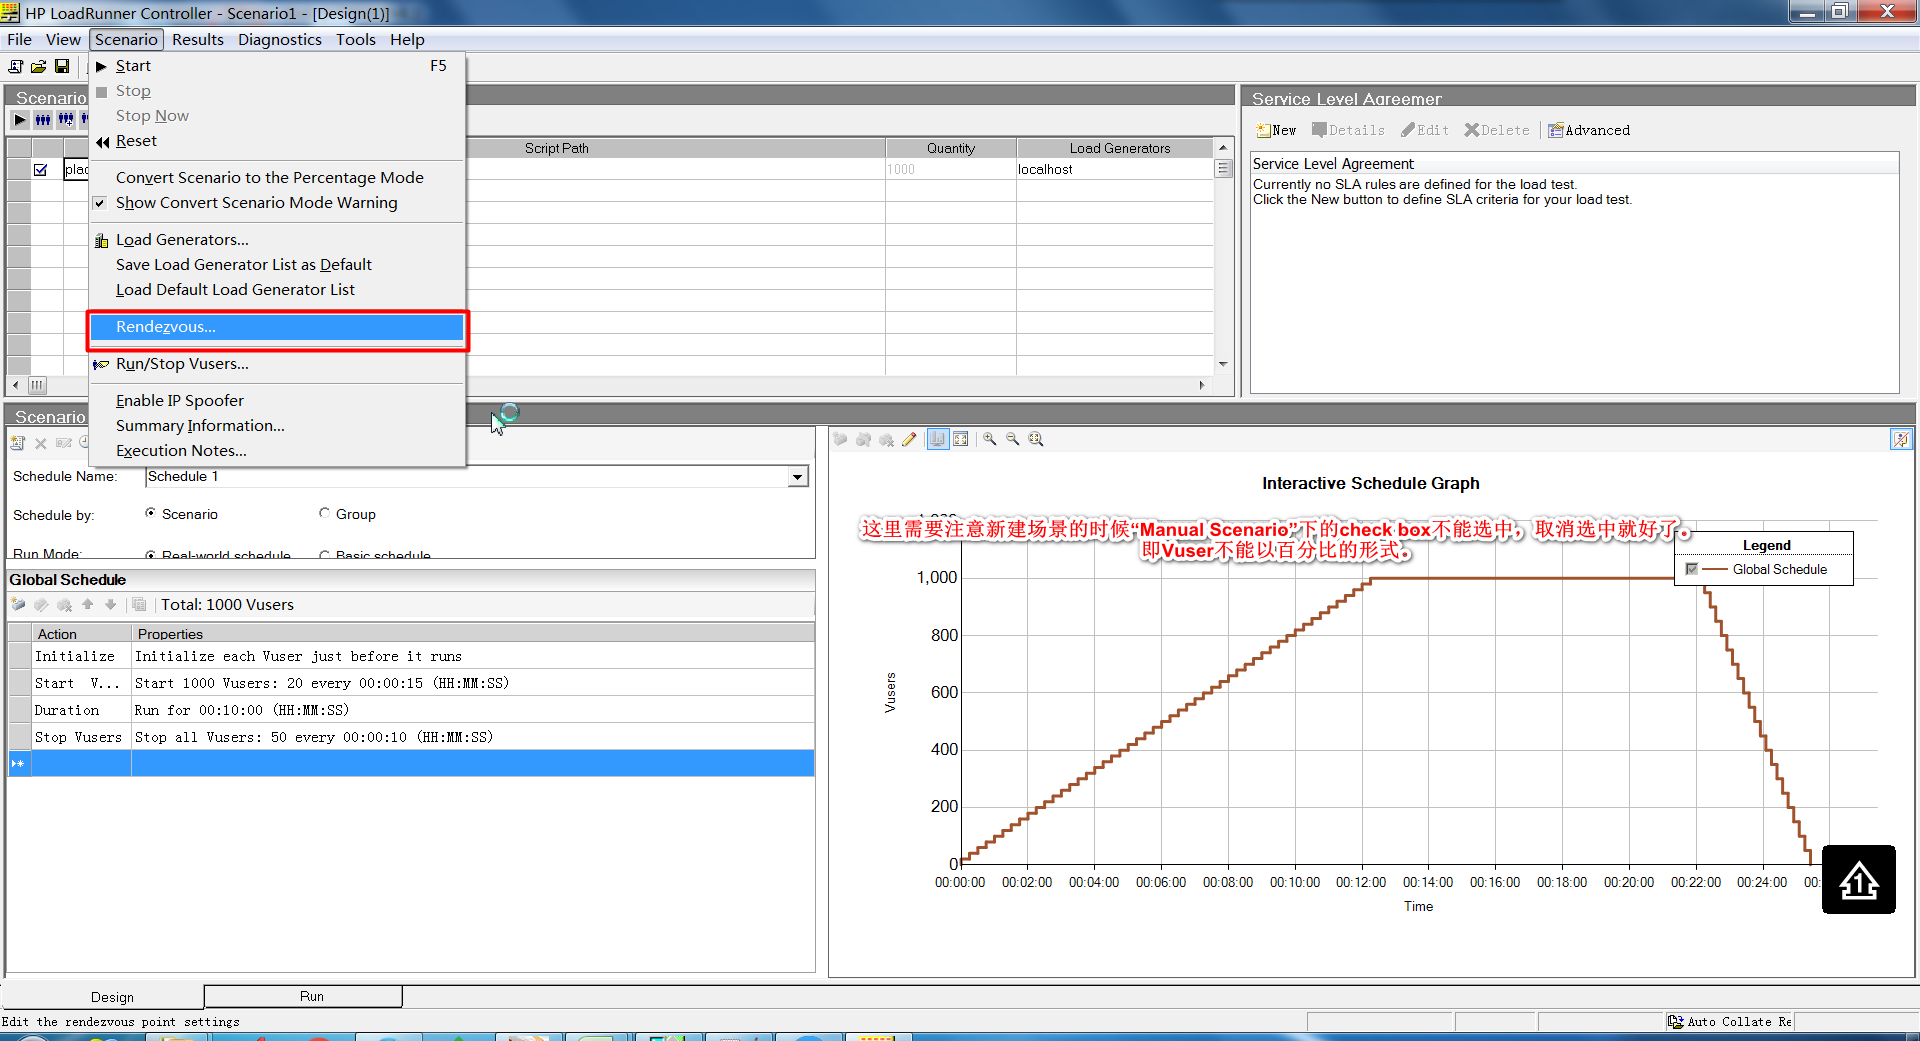
Task: Click the black home arrow overlay button
Action: pos(1858,880)
